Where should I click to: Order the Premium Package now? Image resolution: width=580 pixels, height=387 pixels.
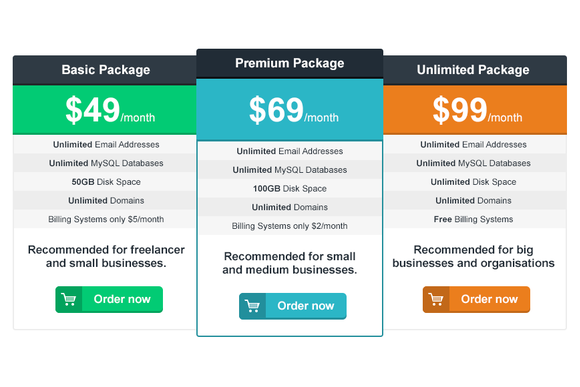(x=293, y=306)
